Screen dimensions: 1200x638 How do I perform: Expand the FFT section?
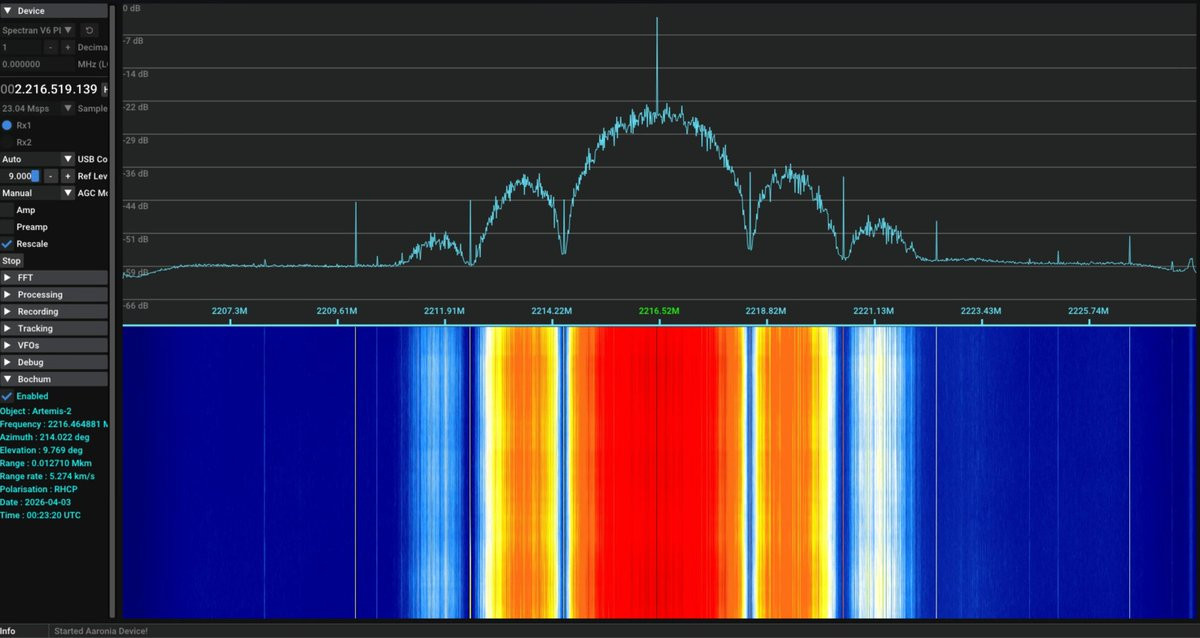pyautogui.click(x=54, y=277)
